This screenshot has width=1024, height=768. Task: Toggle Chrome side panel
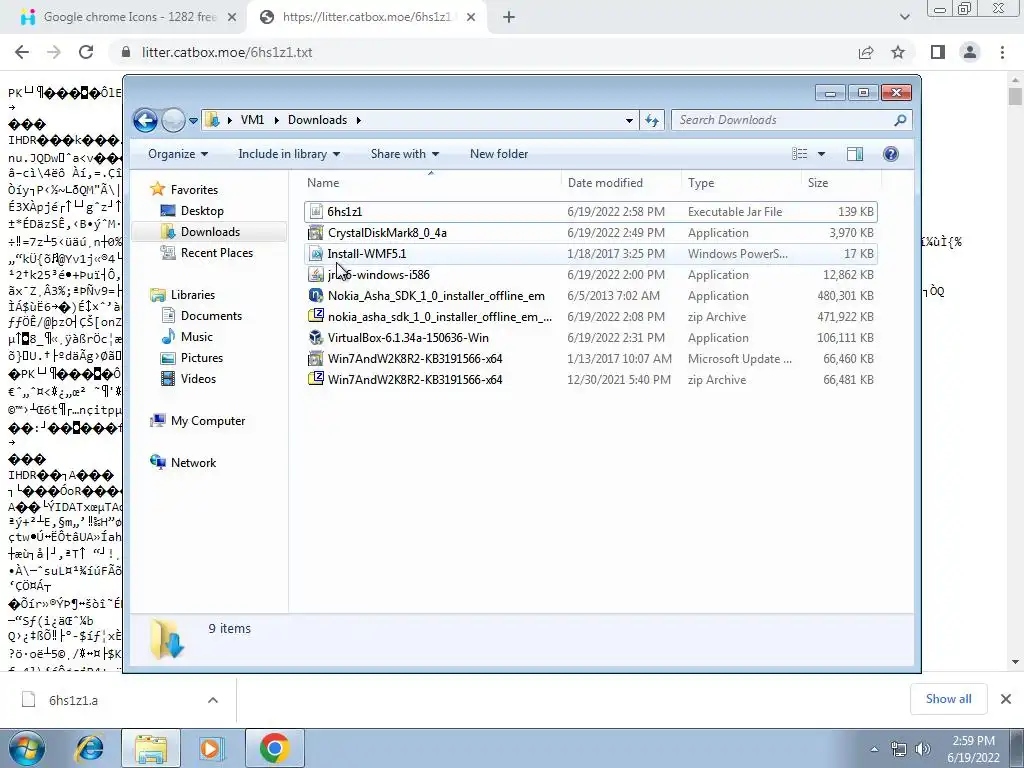[938, 52]
